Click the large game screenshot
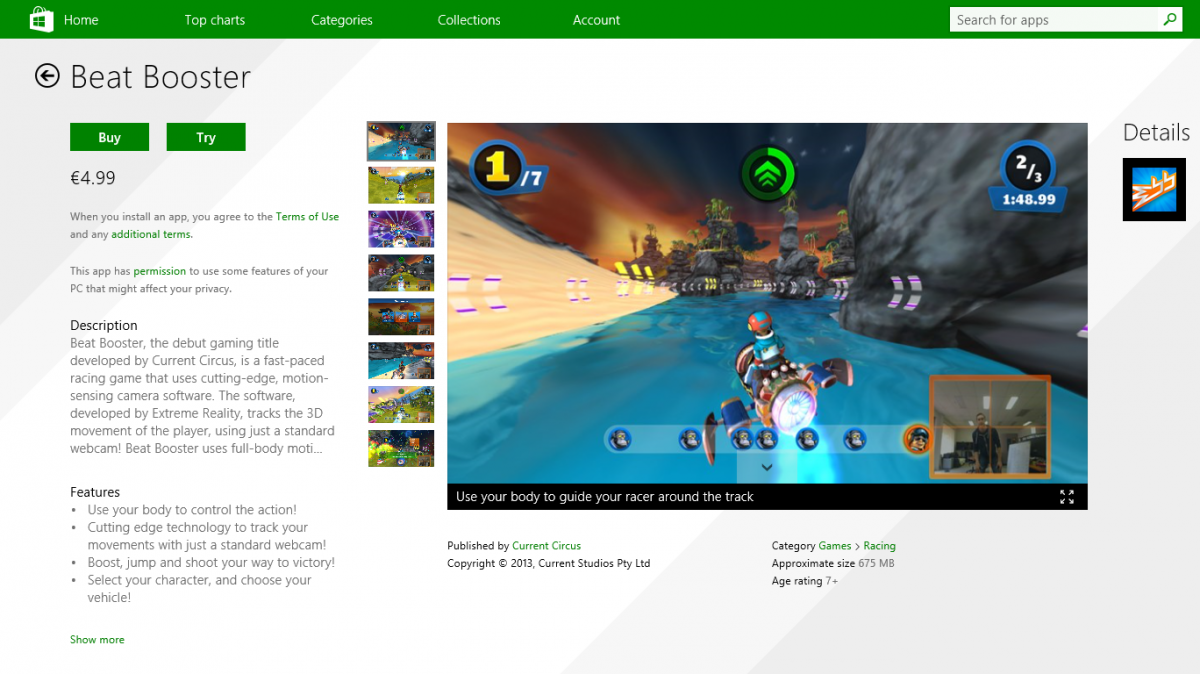The height and width of the screenshot is (674, 1200). tap(767, 303)
